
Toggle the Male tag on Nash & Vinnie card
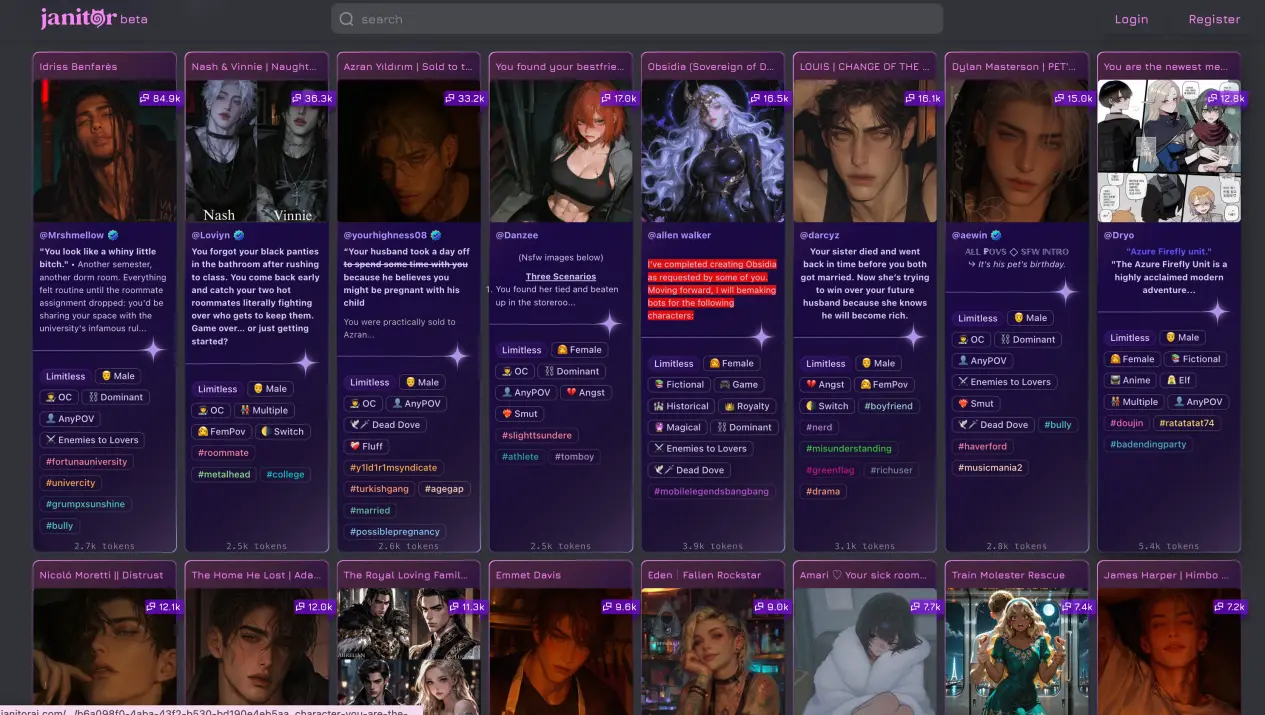point(269,388)
